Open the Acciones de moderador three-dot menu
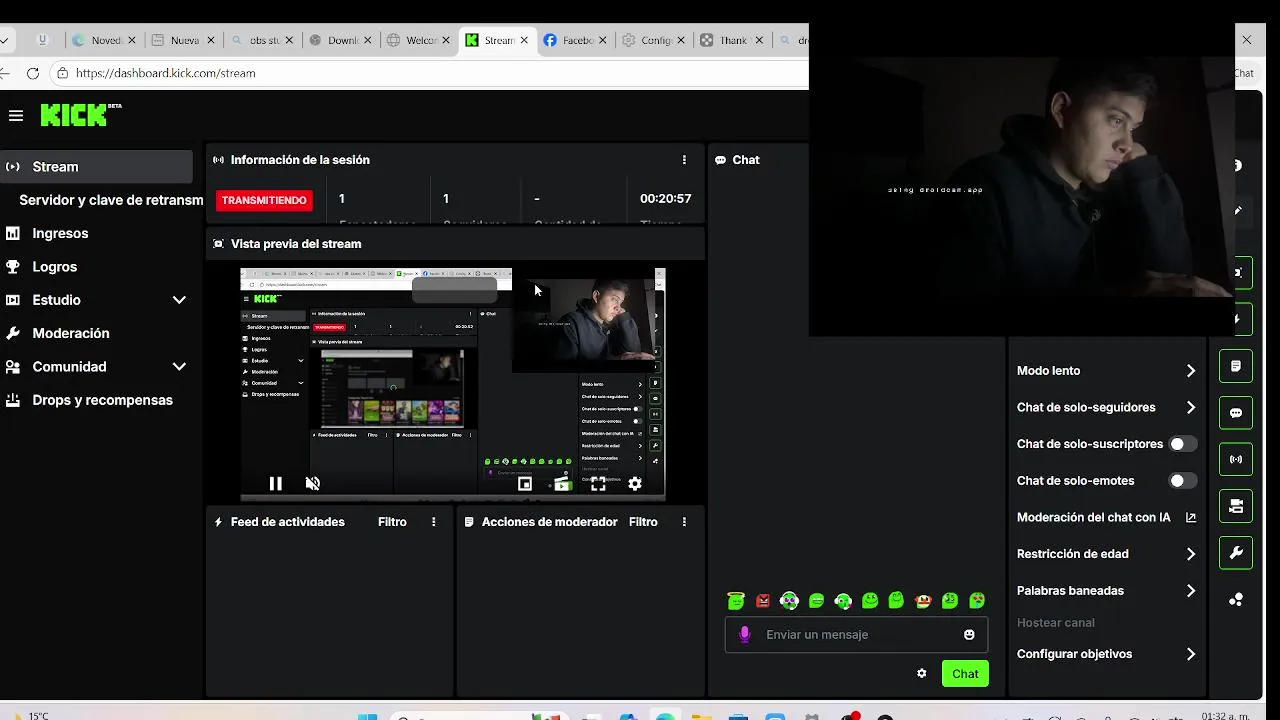 coord(684,522)
